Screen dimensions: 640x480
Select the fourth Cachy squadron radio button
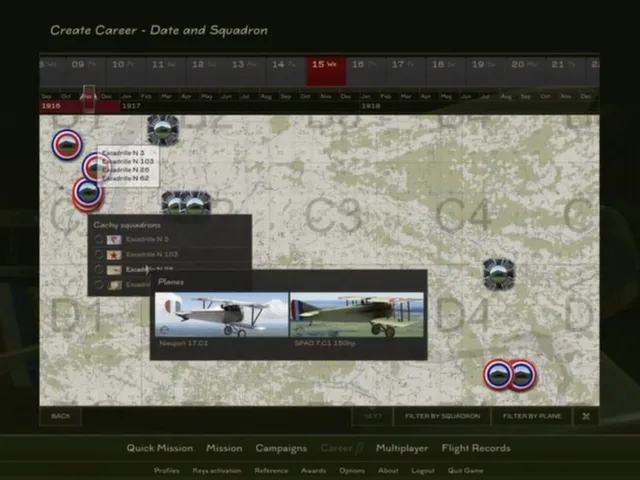(98, 284)
